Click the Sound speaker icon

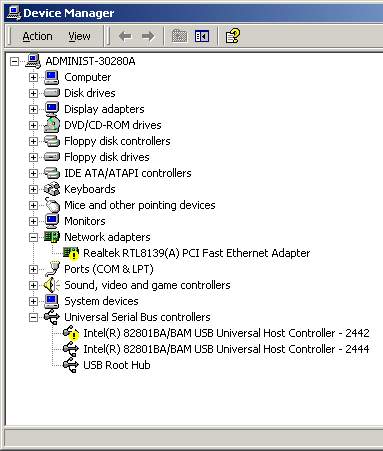[52, 285]
